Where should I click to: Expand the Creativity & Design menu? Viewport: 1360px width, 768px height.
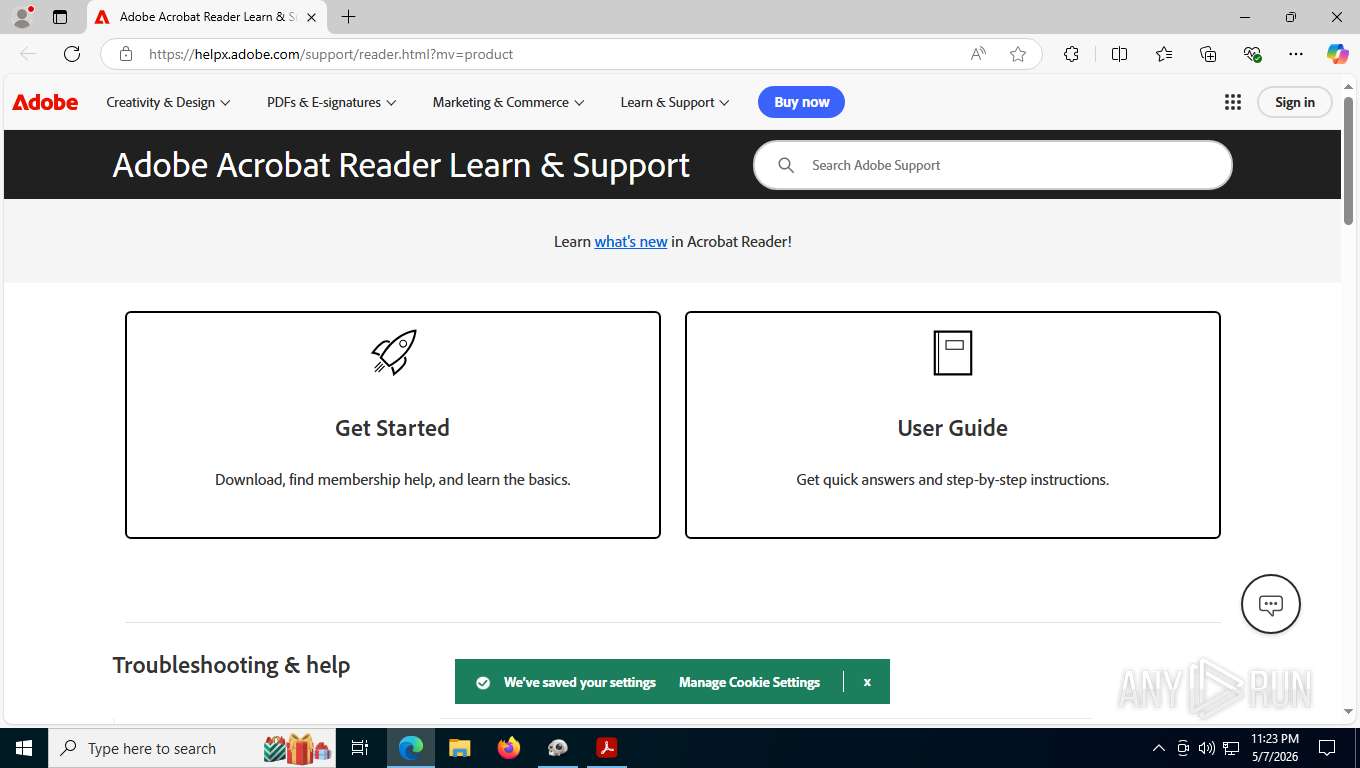[168, 102]
